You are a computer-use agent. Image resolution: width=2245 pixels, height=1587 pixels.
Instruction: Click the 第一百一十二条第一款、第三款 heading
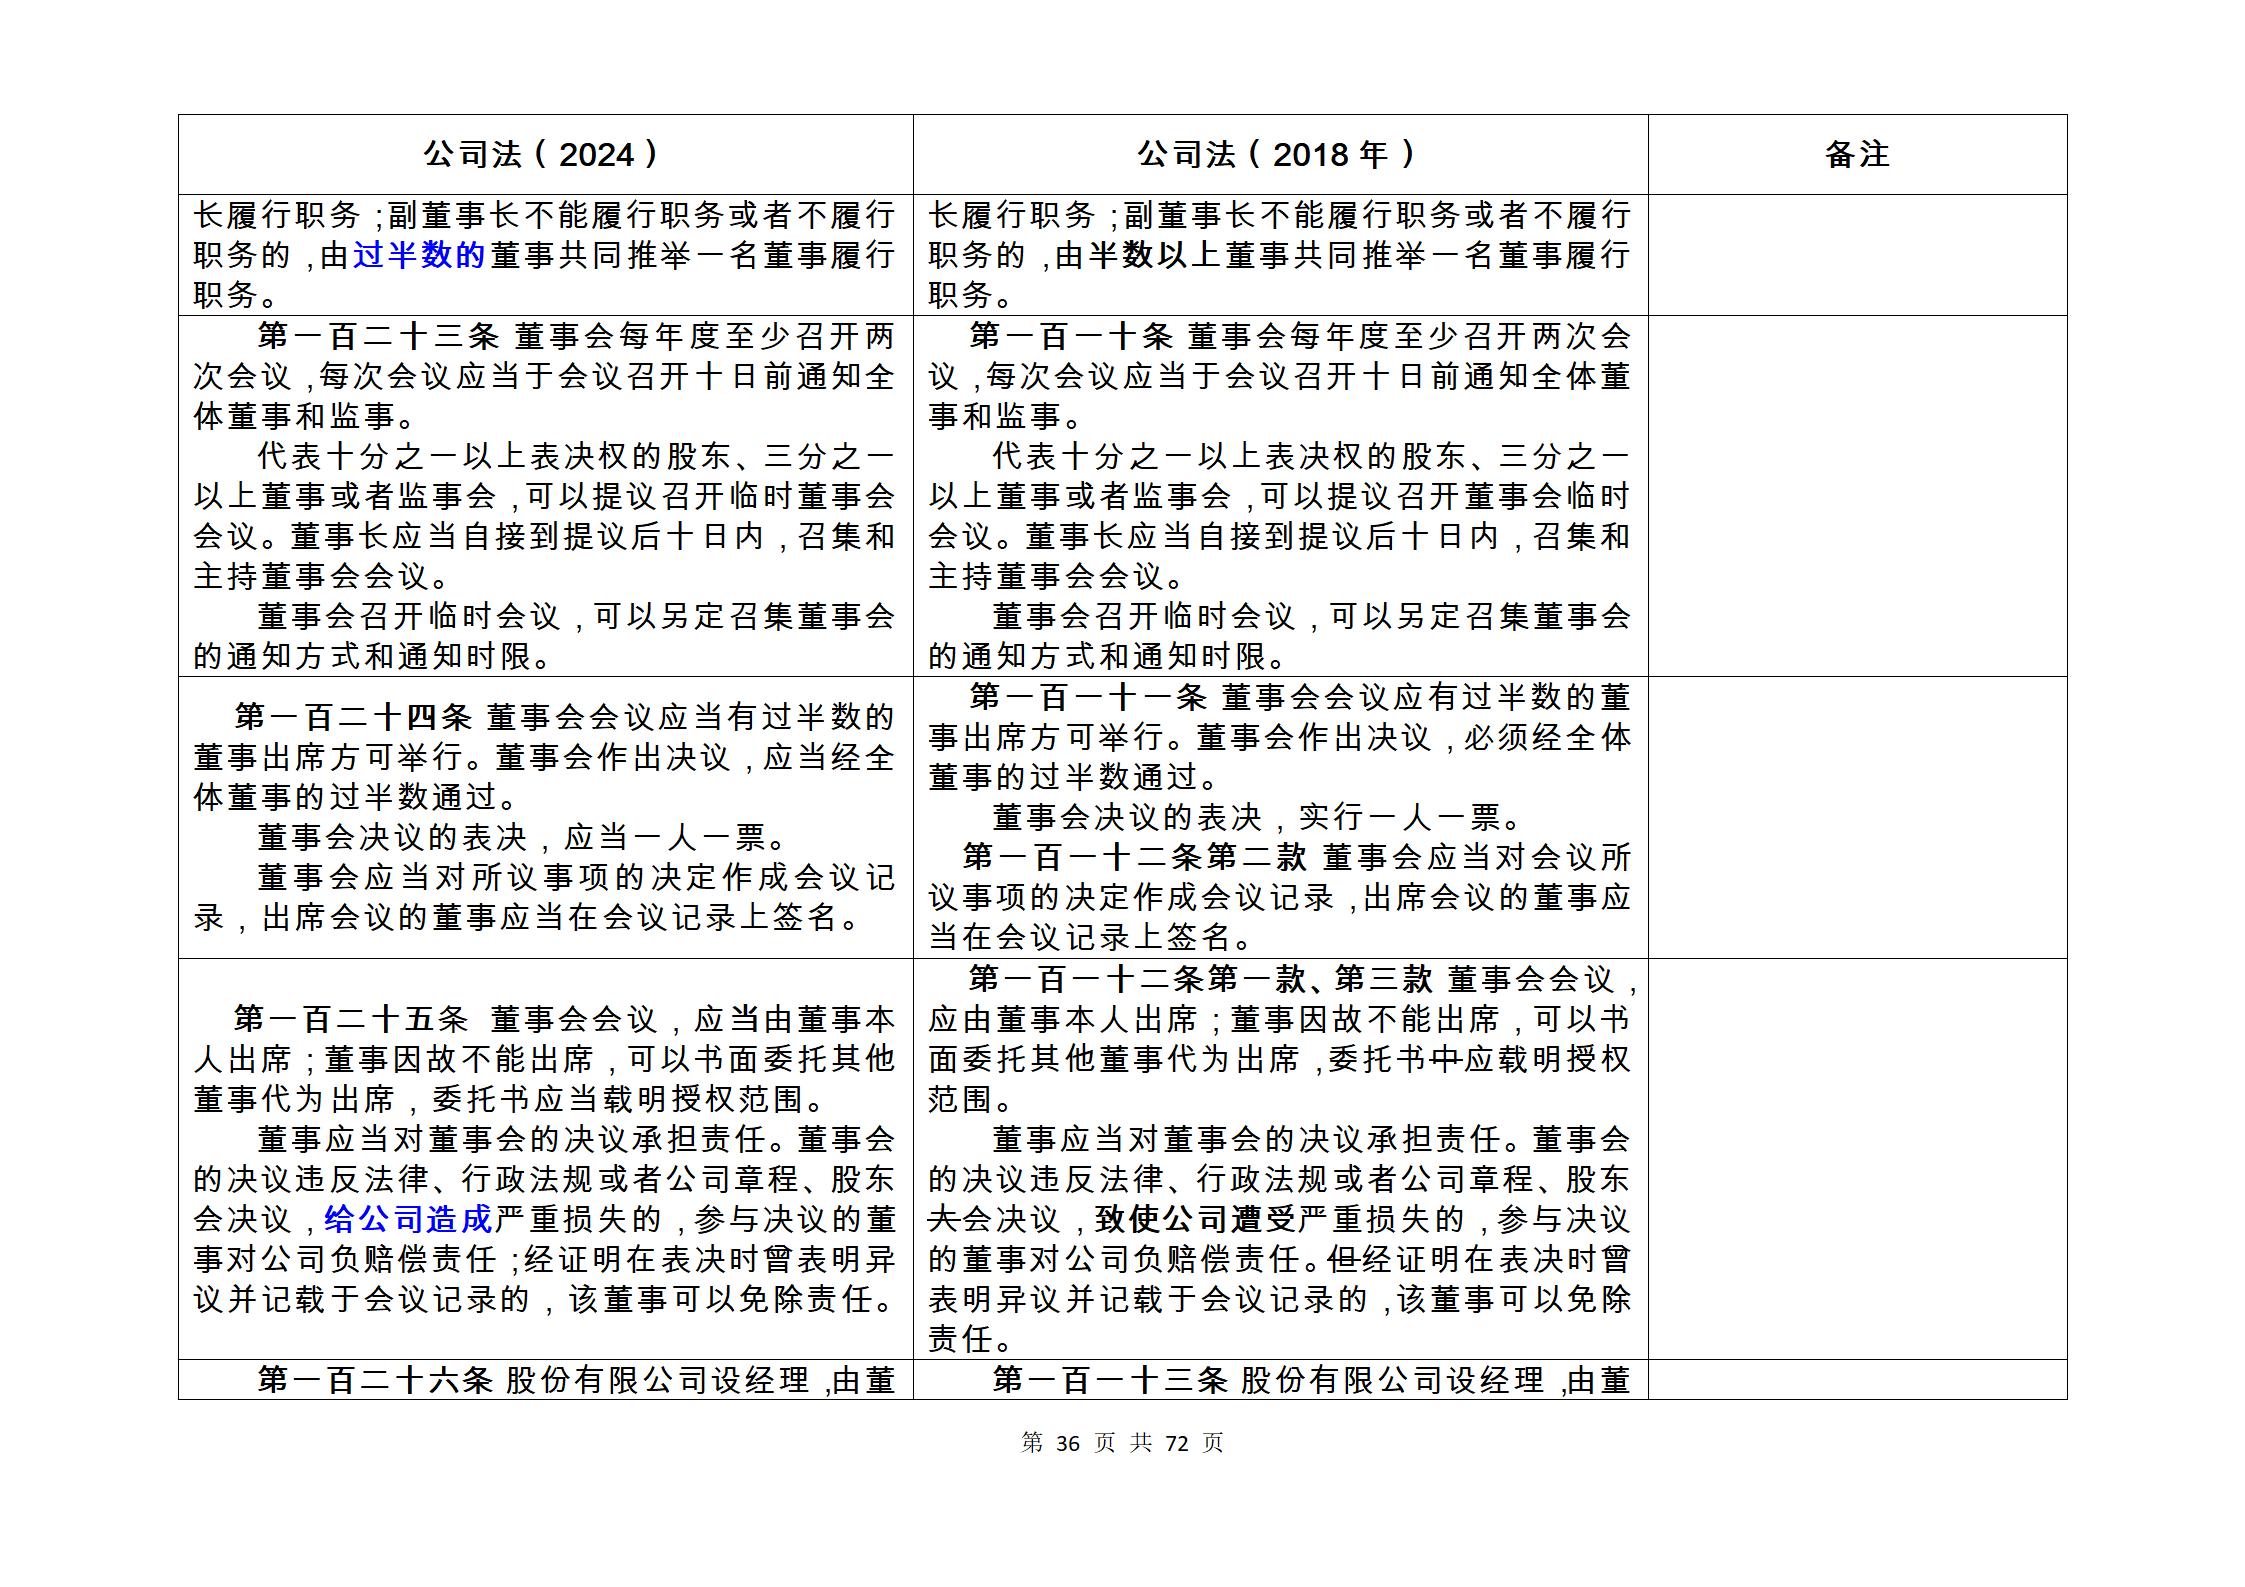click(1200, 979)
